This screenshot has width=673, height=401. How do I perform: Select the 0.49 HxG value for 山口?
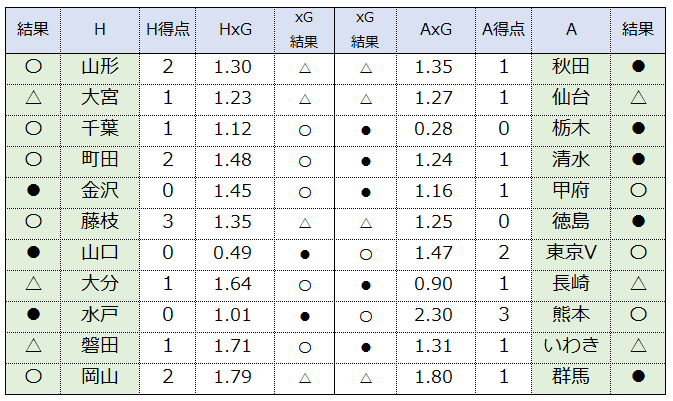(x=232, y=253)
